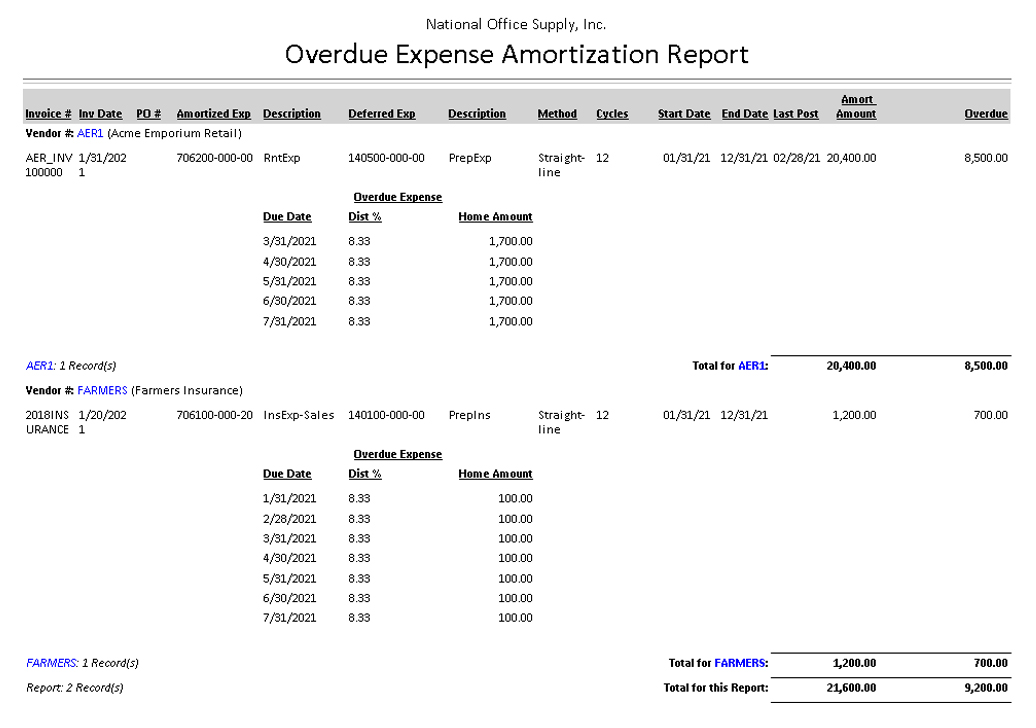Screen dimensions: 1036x728
Task: Click the Invoice # column header
Action: [x=48, y=114]
